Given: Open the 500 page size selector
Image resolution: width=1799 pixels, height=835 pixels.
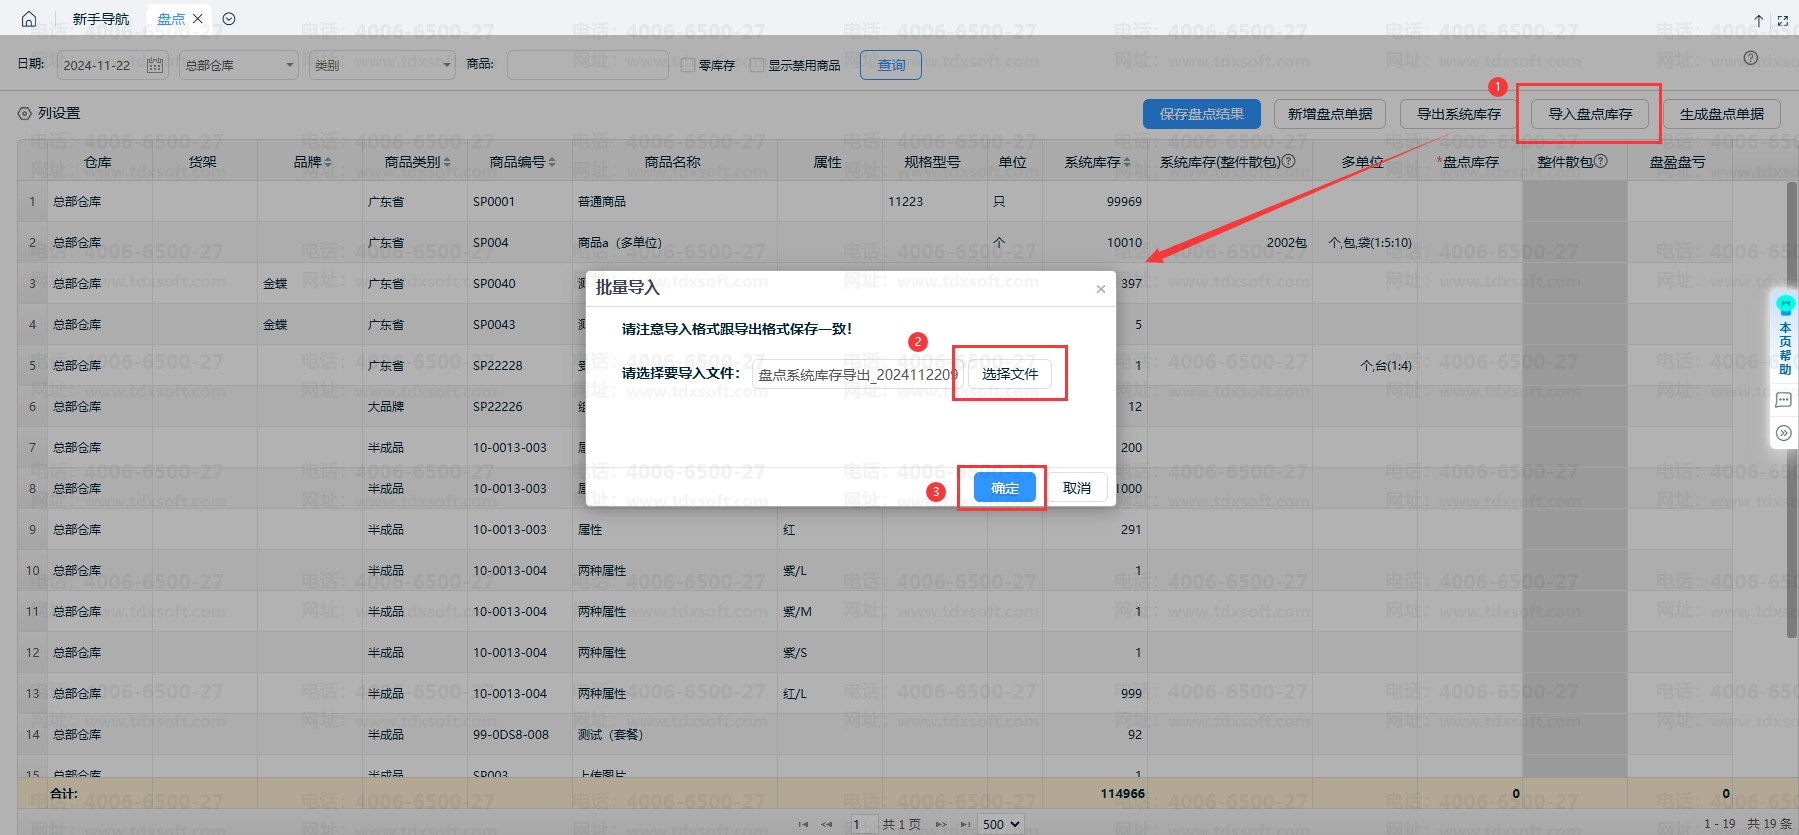Looking at the screenshot, I should 1000,824.
